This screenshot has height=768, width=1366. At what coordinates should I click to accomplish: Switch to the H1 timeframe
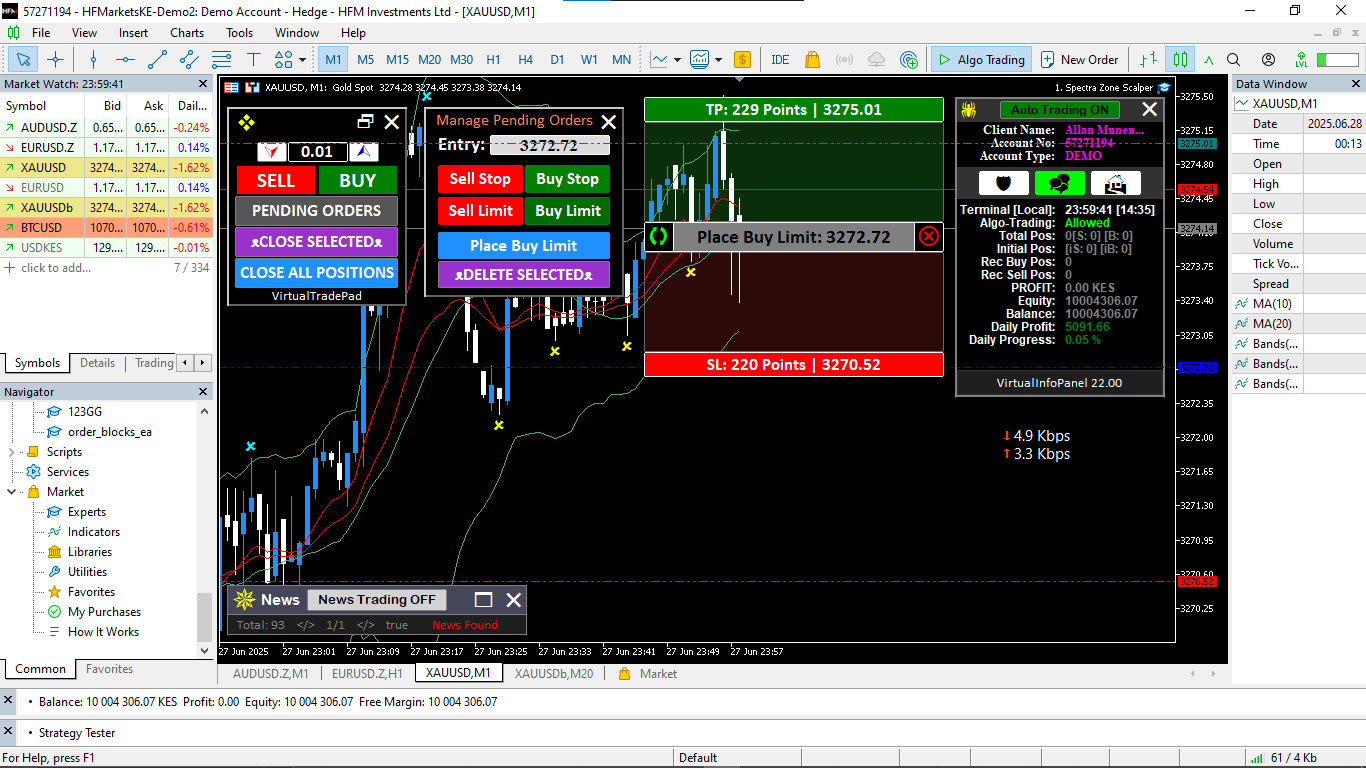[493, 59]
